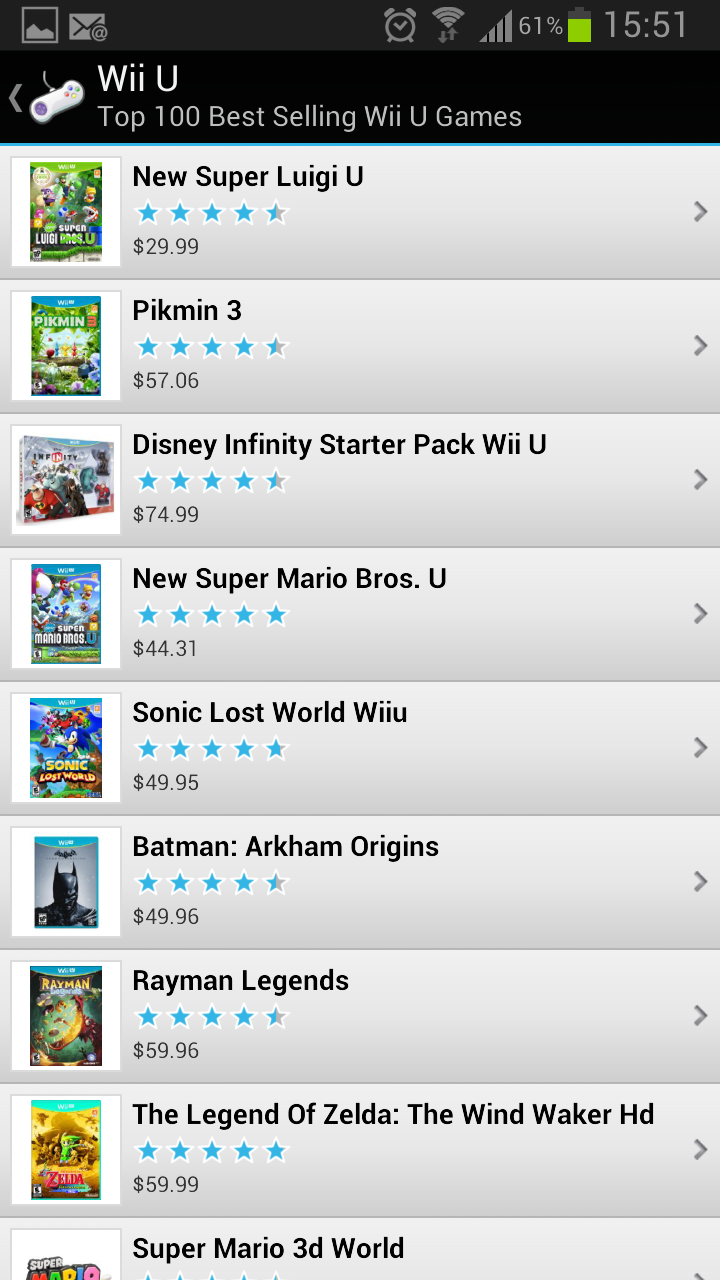Expand the Sonic Lost World row chevron

700,747
